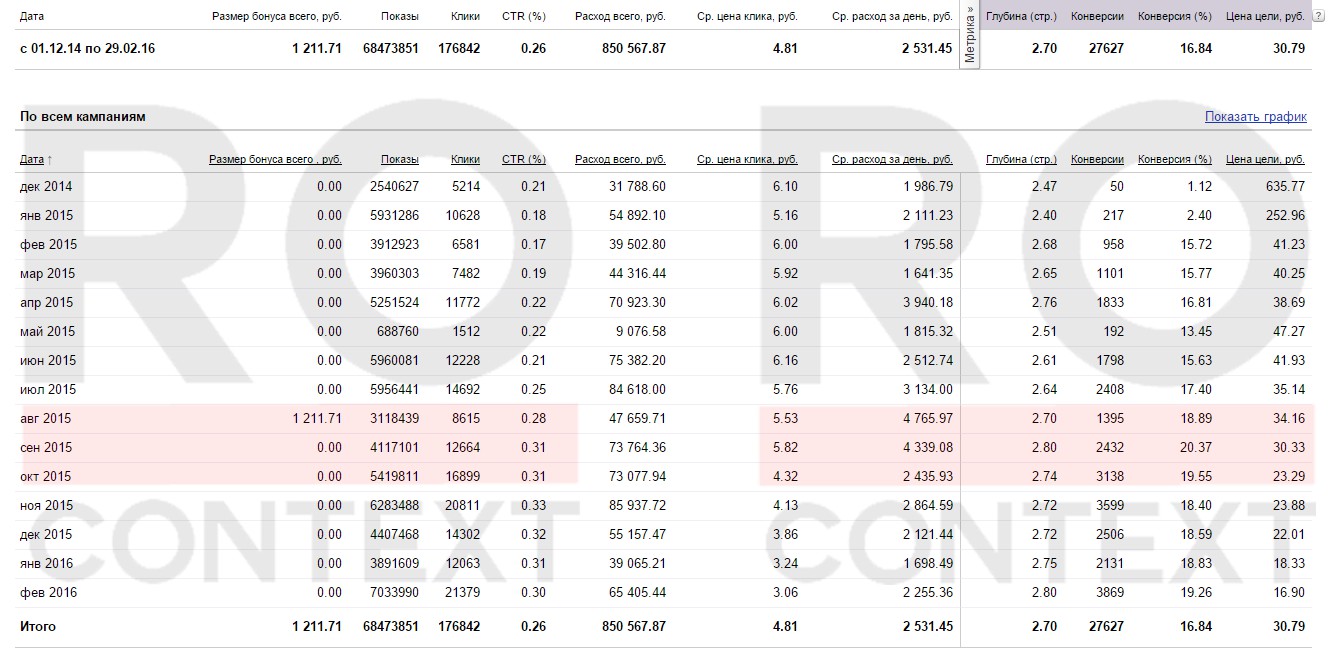Image resolution: width=1339 pixels, height=661 pixels.
Task: Click goal price value 18.33
Action: (1288, 563)
